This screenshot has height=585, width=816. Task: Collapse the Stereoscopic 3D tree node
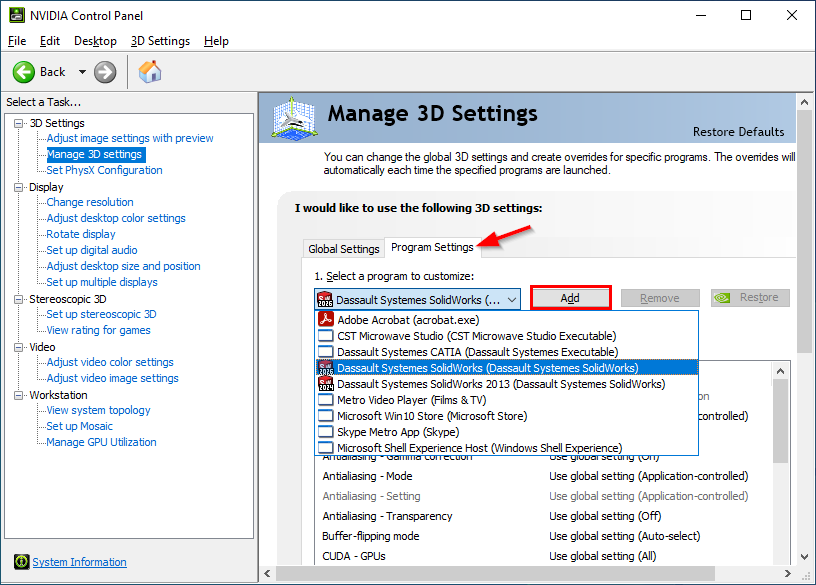19,299
